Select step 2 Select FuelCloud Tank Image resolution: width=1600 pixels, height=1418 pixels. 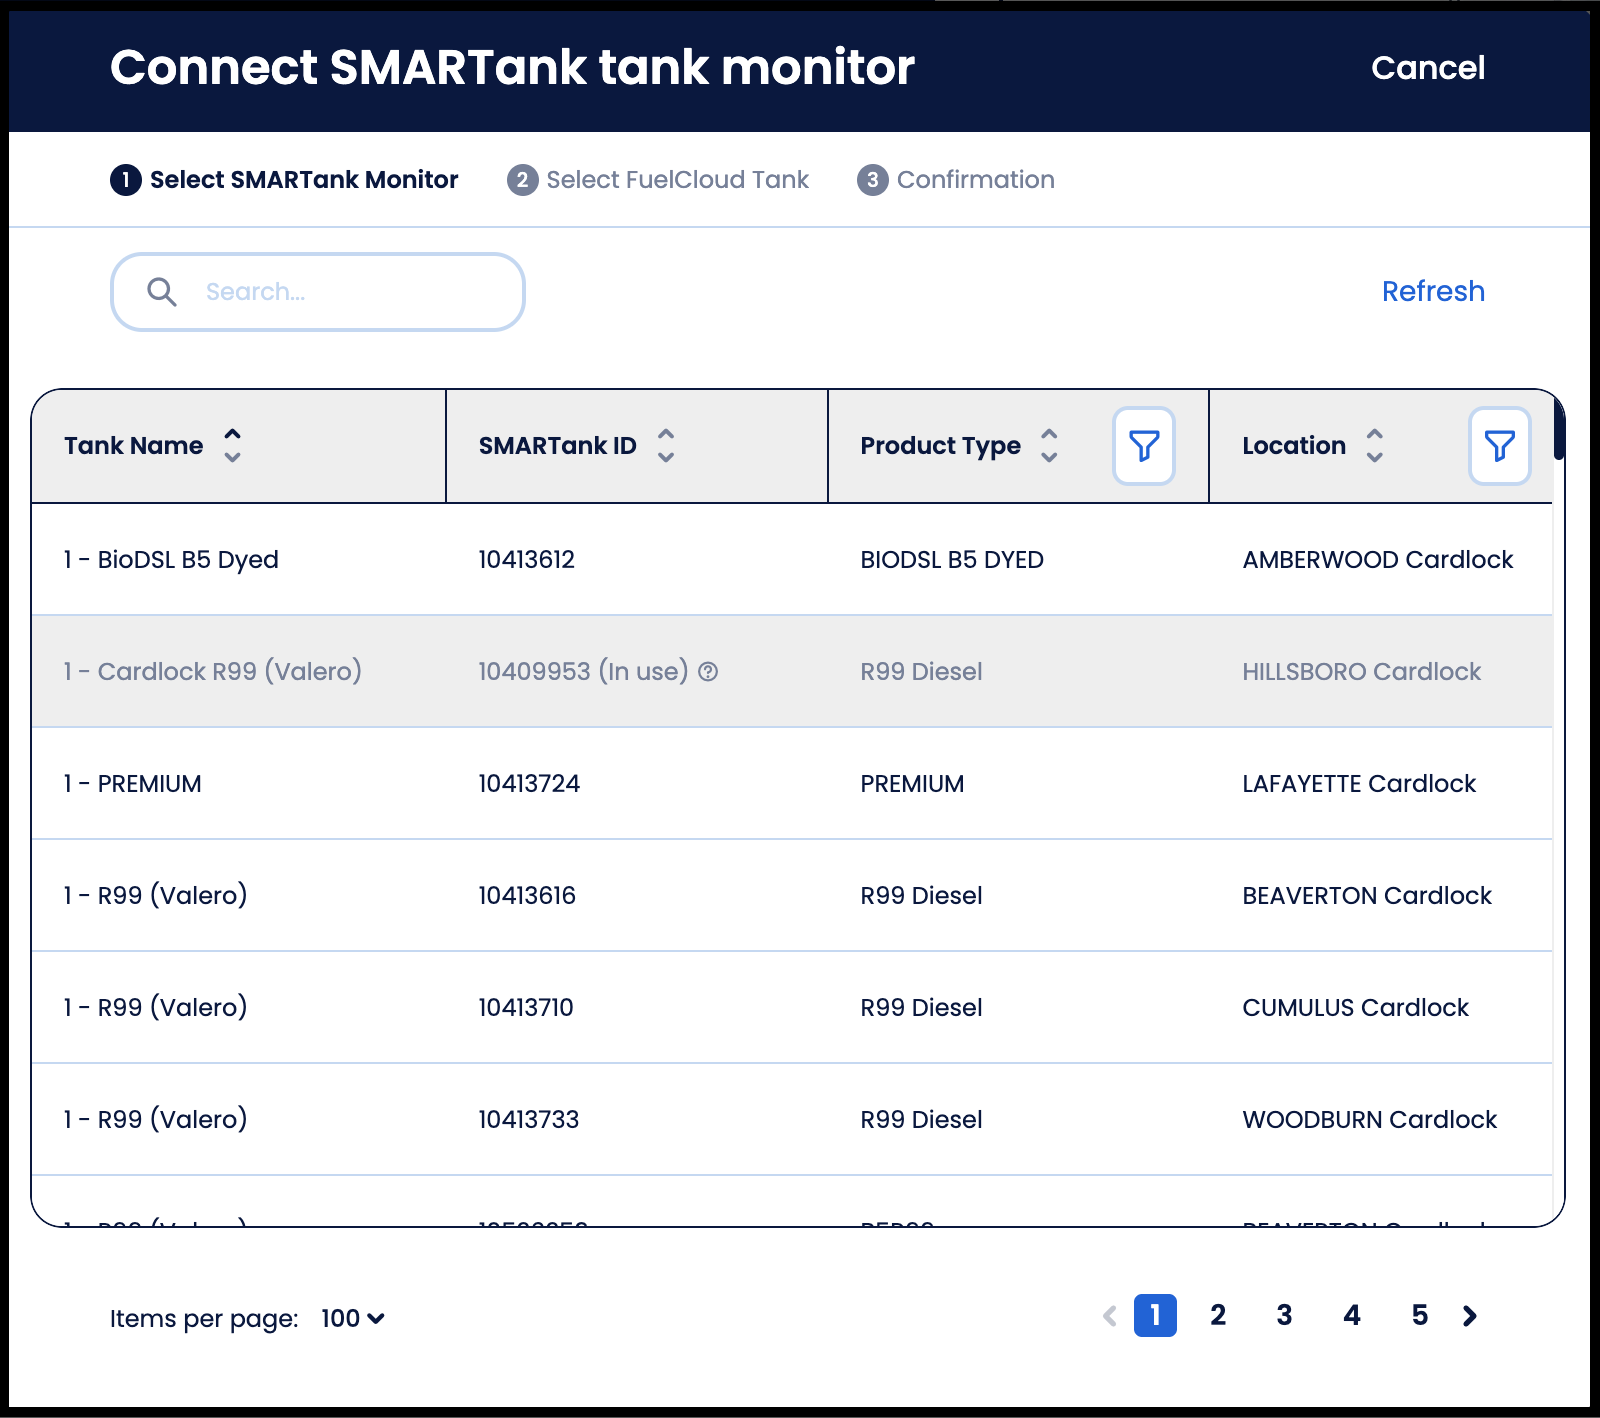(658, 180)
